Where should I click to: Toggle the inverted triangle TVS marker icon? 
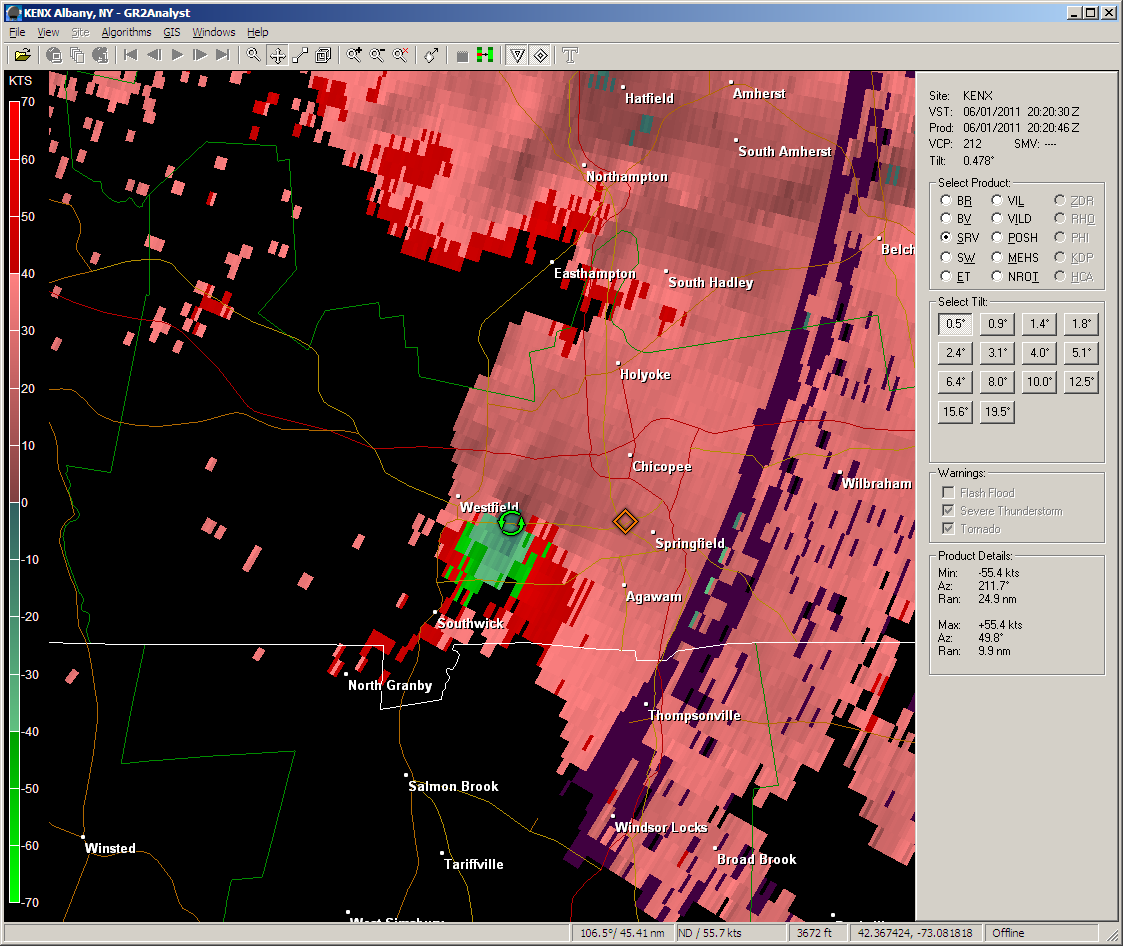[517, 55]
